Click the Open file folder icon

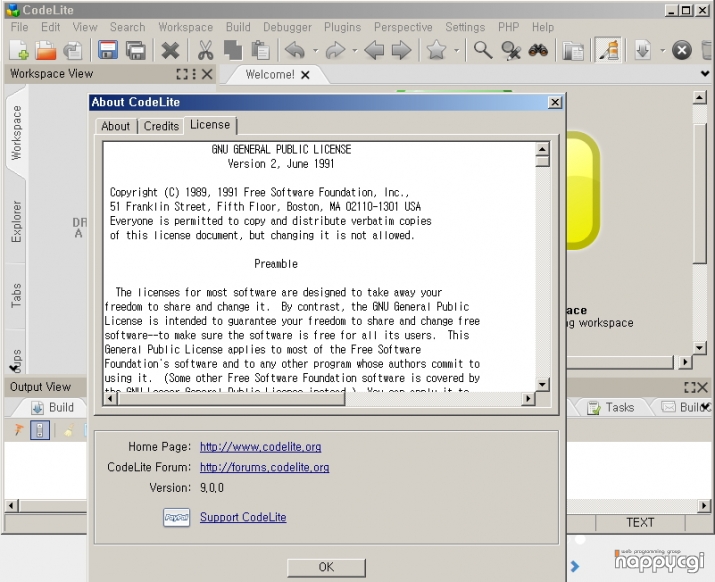click(46, 50)
